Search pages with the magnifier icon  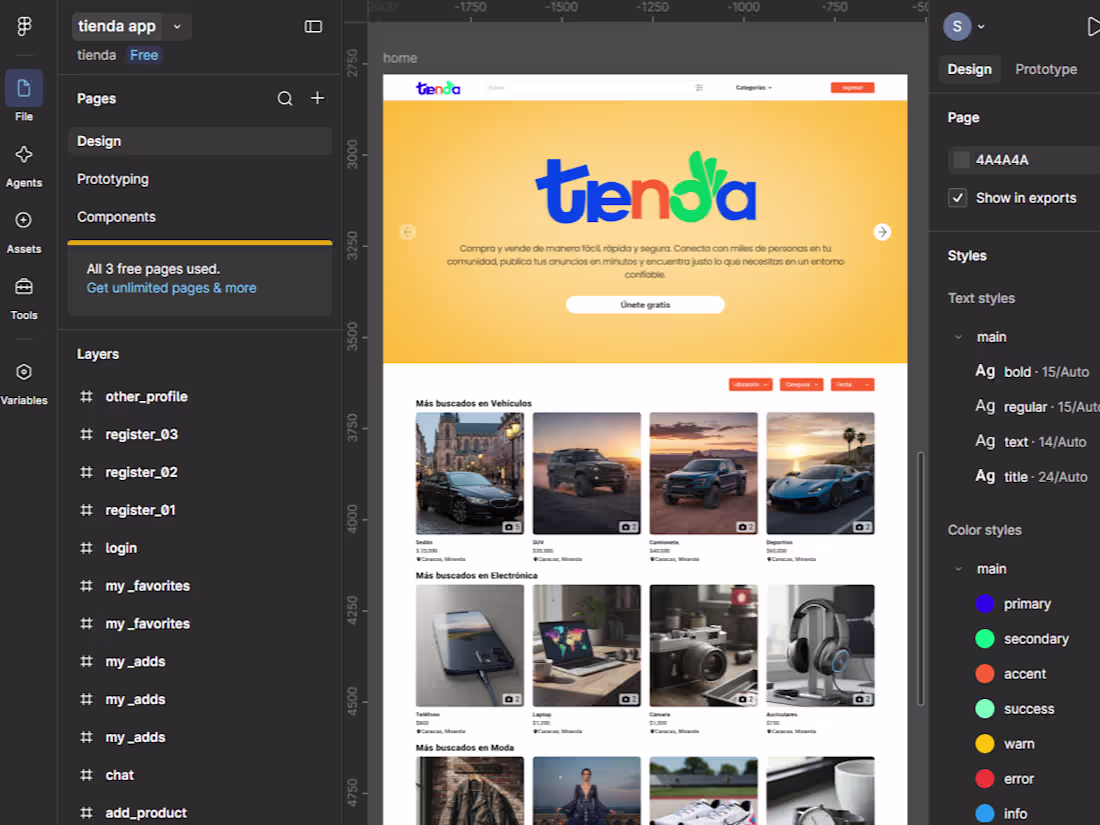(284, 99)
